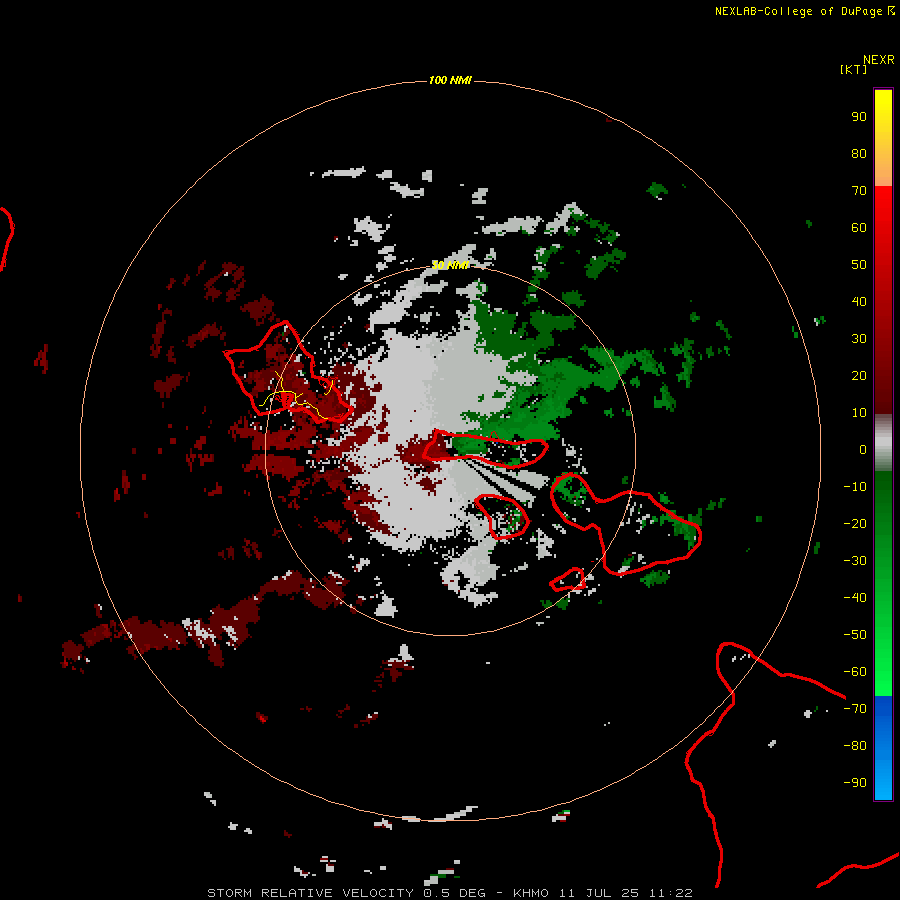Click the 50 value on the velocity scale
This screenshot has width=900, height=900.
(x=859, y=265)
